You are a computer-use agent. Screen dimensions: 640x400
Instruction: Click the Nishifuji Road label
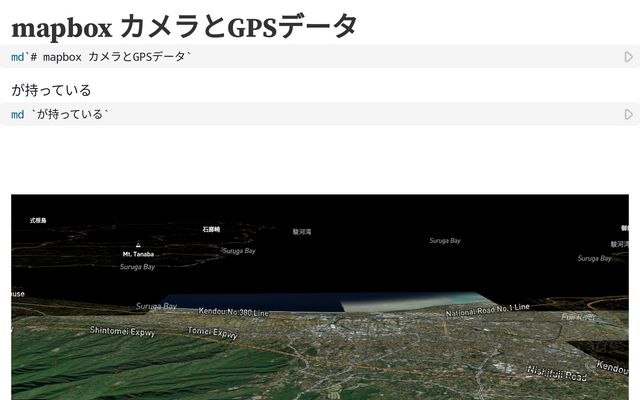pos(557,373)
